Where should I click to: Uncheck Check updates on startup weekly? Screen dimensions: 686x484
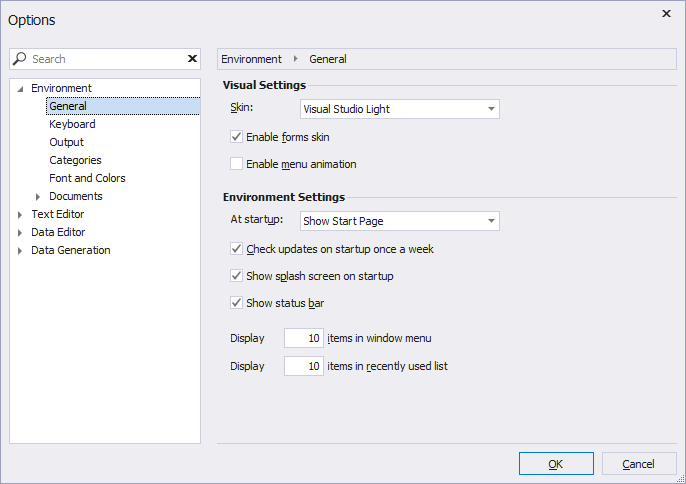pos(236,249)
